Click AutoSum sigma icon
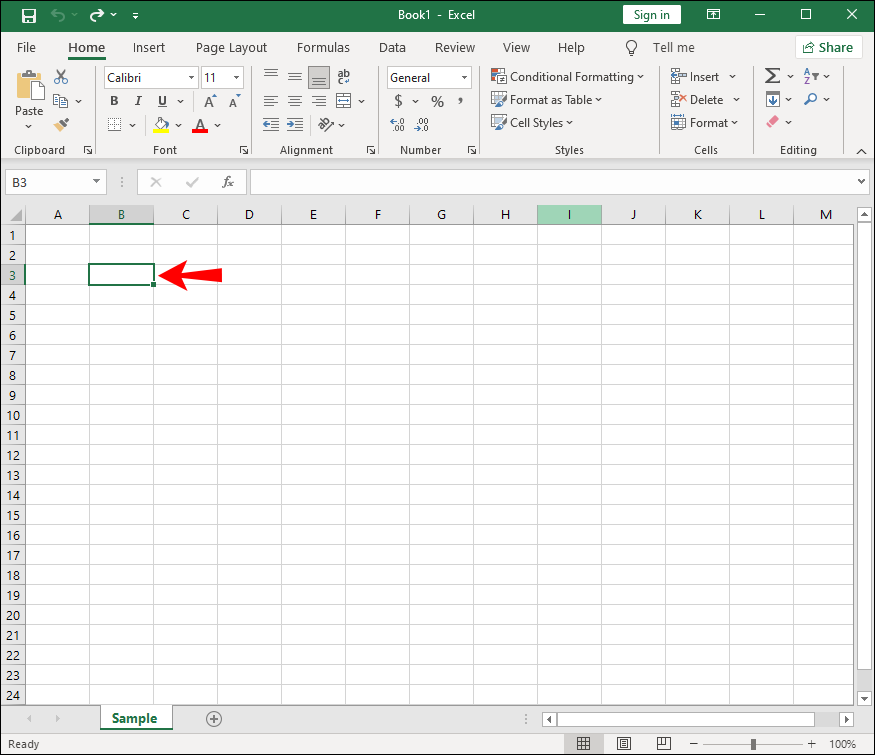This screenshot has height=755, width=875. point(772,75)
